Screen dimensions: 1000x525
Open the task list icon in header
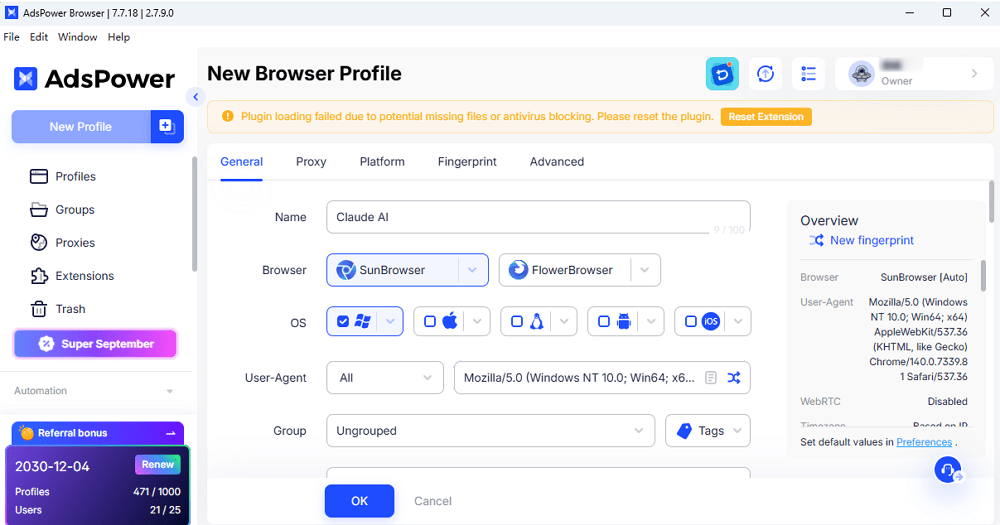[809, 74]
